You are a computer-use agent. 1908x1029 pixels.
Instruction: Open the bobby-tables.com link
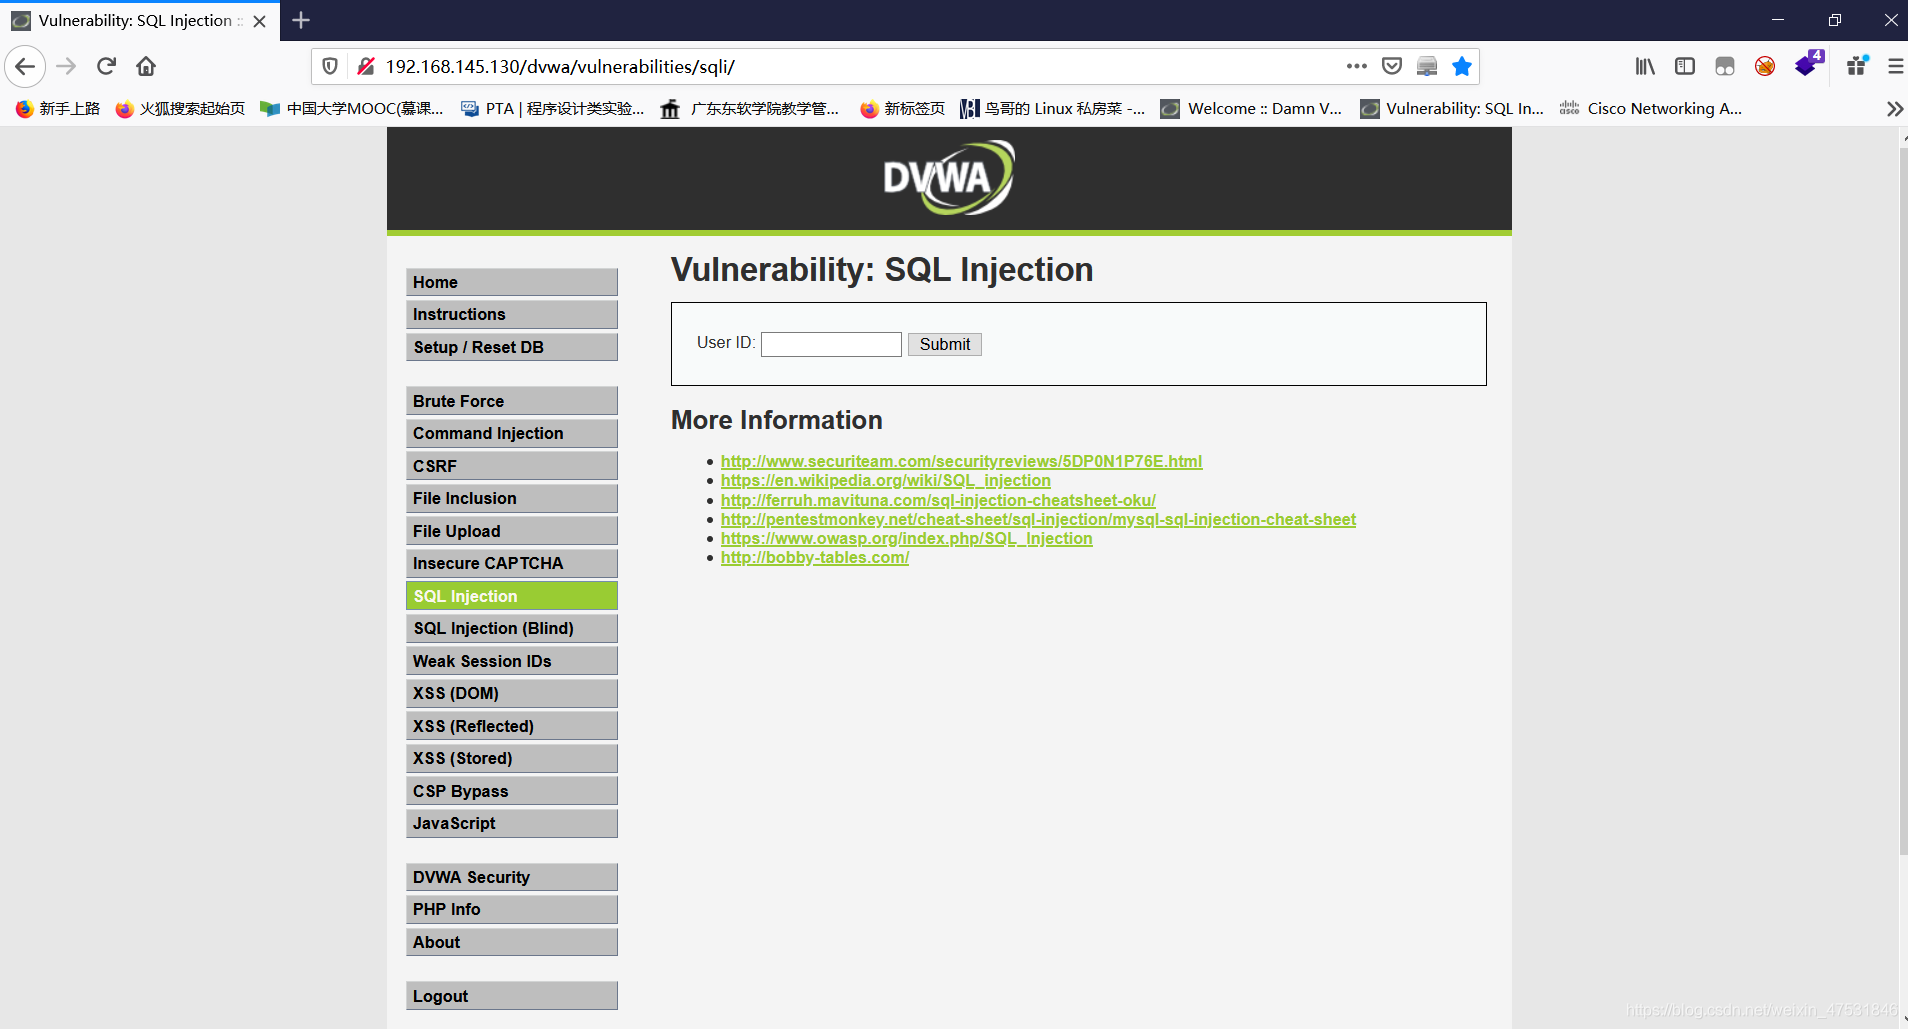tap(815, 557)
